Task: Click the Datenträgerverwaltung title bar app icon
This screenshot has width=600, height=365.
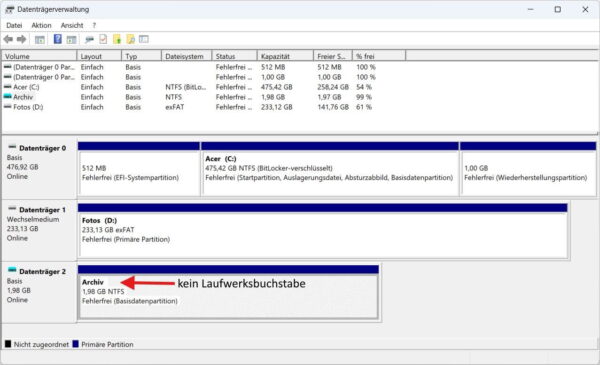Action: click(x=10, y=10)
